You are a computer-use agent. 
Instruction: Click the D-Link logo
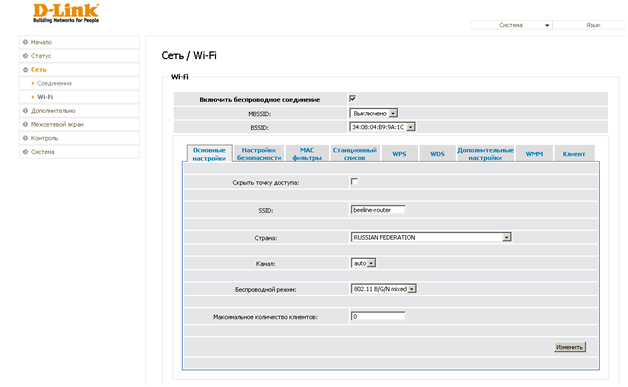(x=66, y=13)
